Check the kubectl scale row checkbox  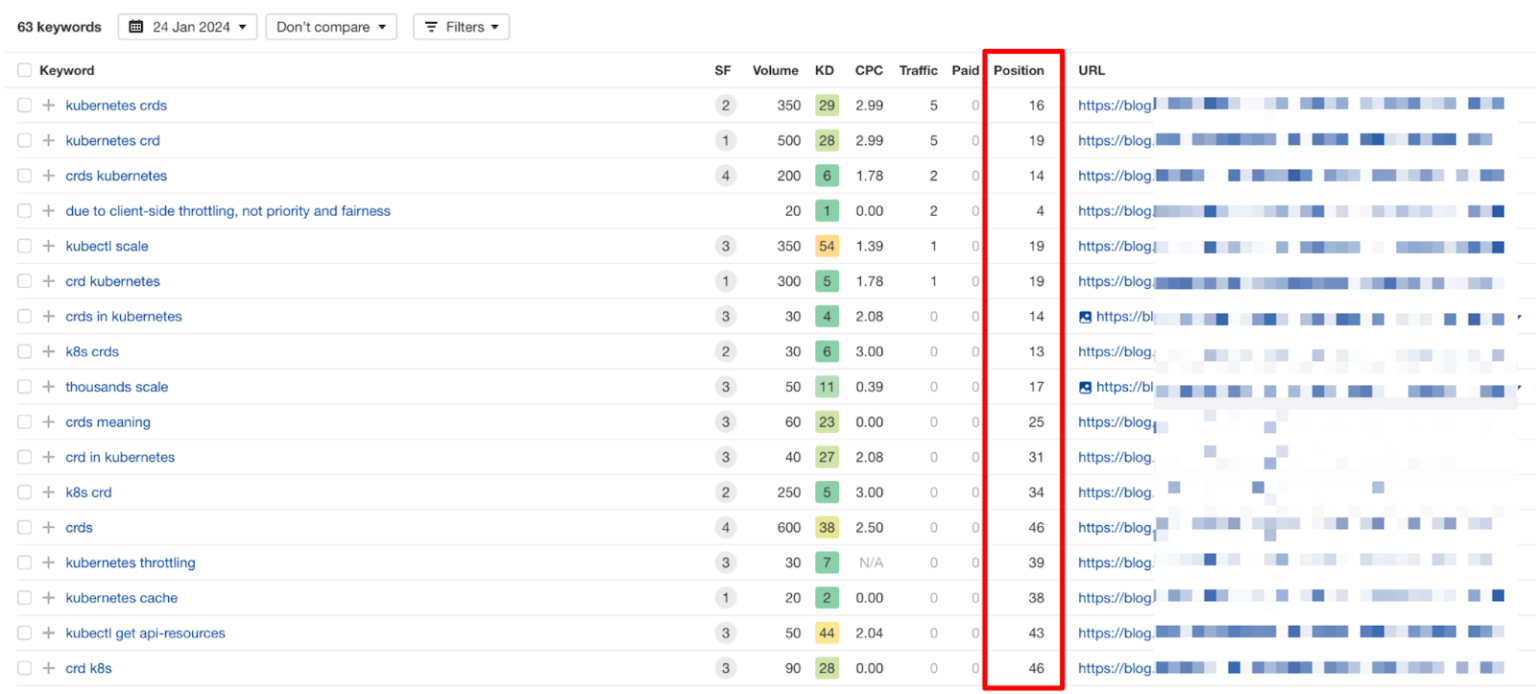click(x=24, y=246)
